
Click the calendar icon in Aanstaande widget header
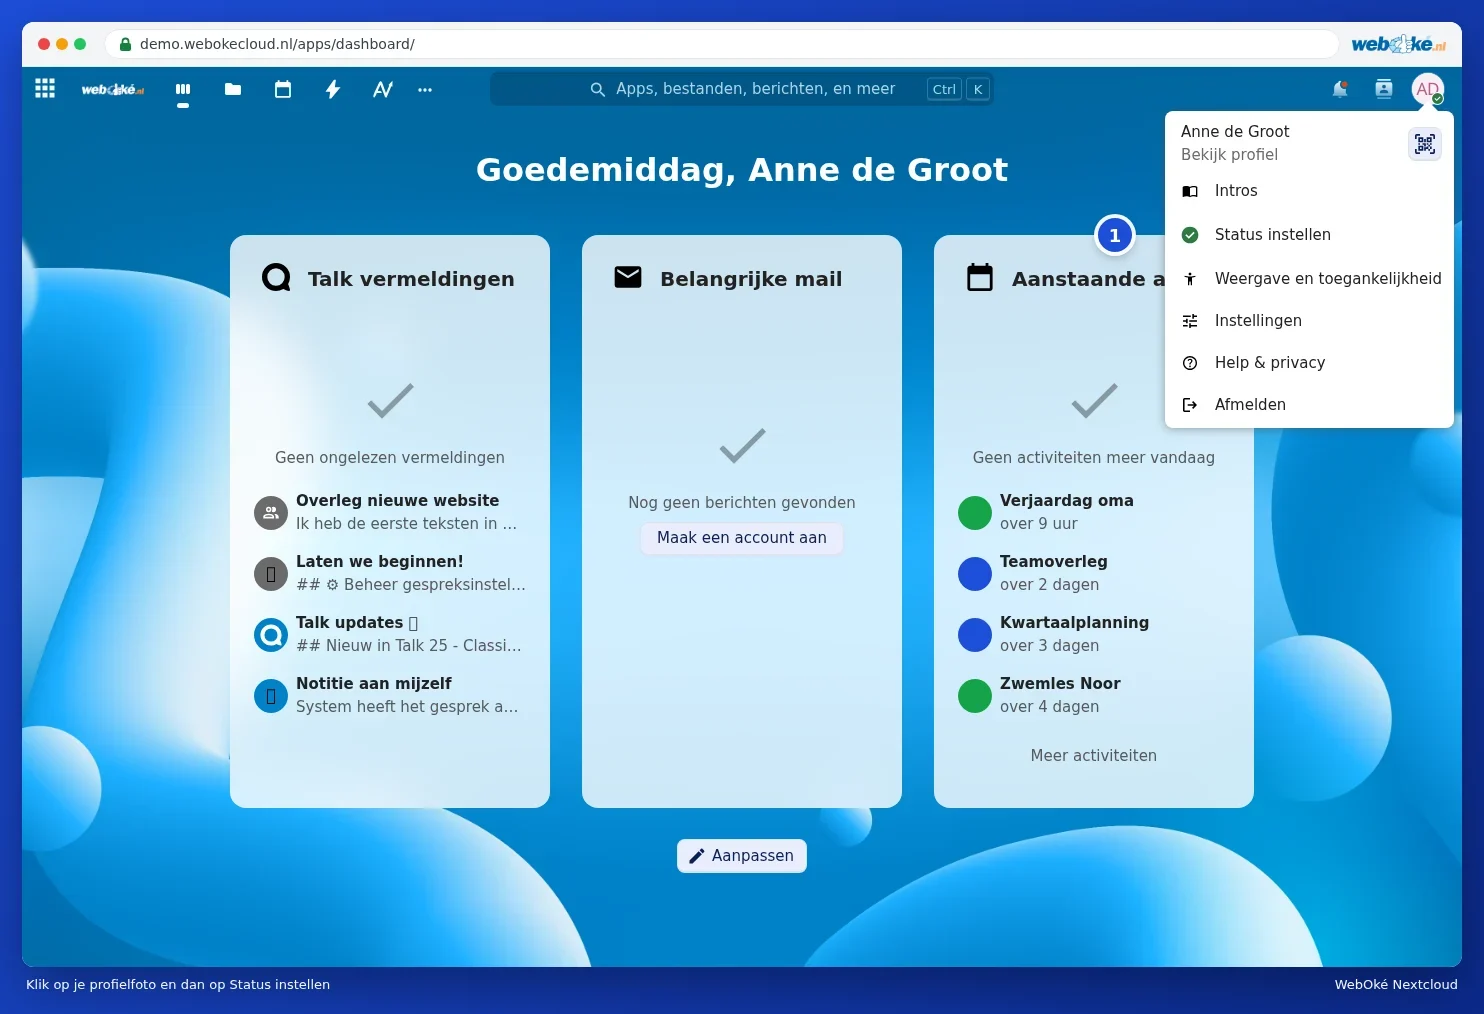980,277
